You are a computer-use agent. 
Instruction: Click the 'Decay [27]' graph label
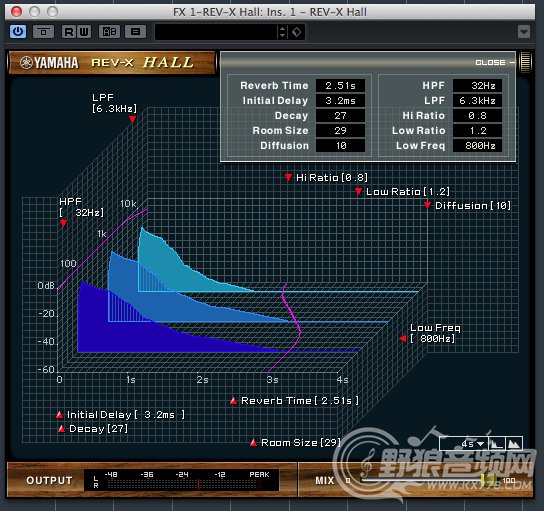pos(99,429)
